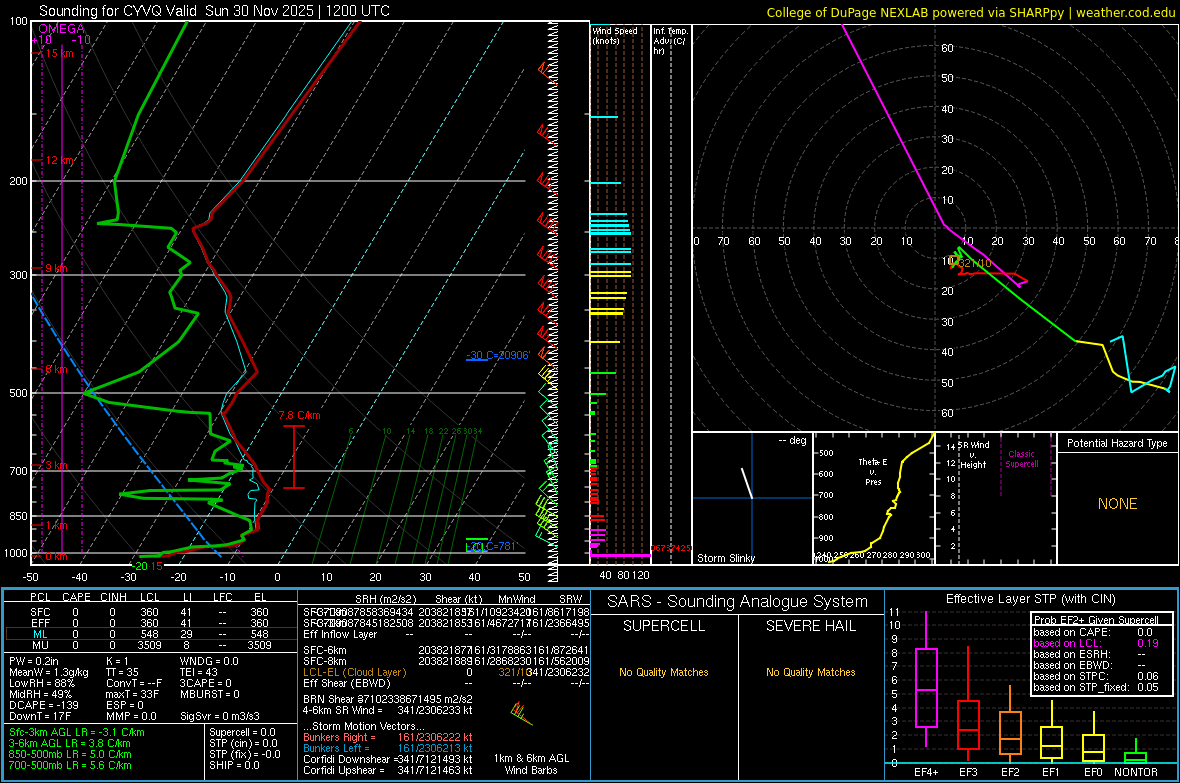Click the '7.8 C/km' lapse rate label

tap(300, 416)
